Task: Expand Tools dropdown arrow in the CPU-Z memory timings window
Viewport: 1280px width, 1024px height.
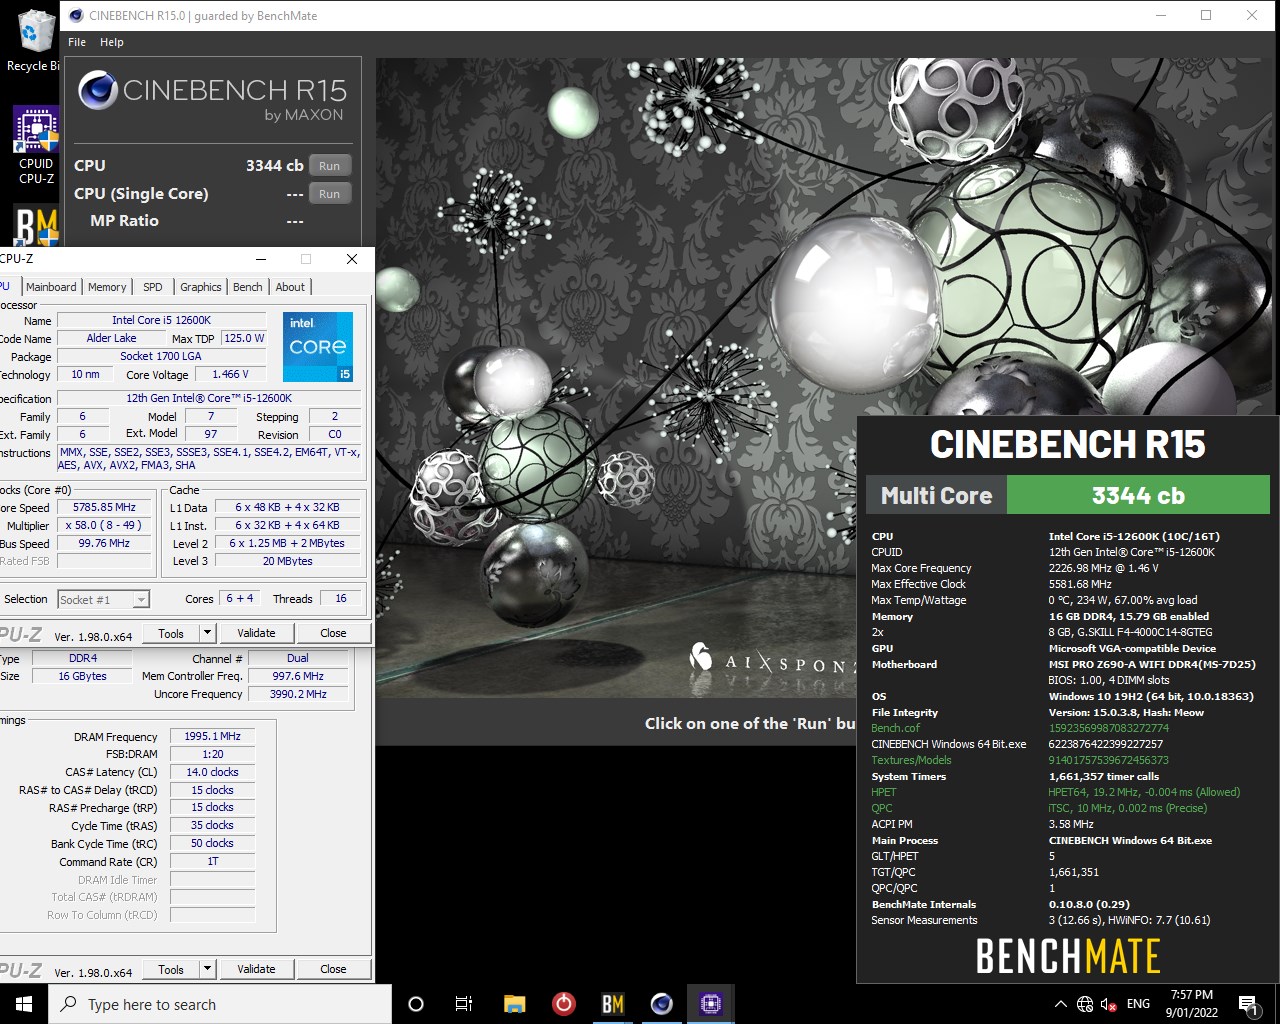Action: point(207,969)
